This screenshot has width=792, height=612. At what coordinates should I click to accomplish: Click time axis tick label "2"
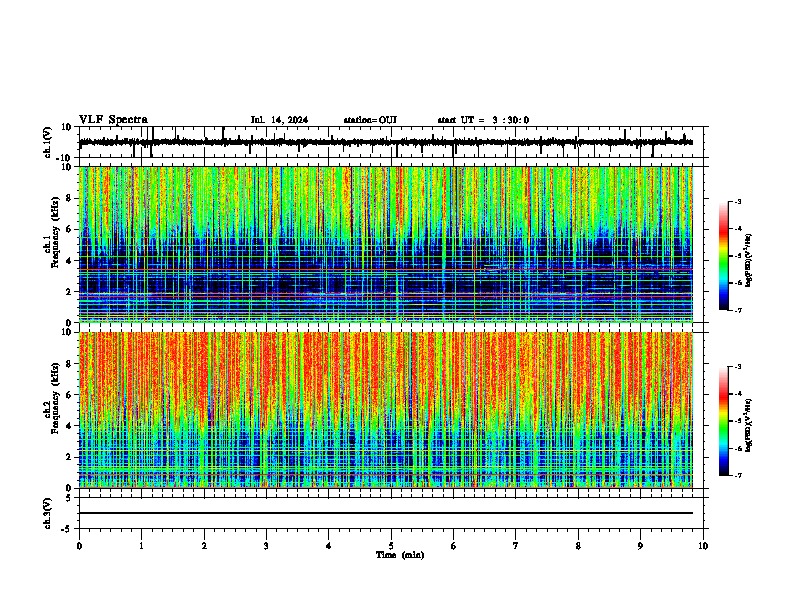204,546
